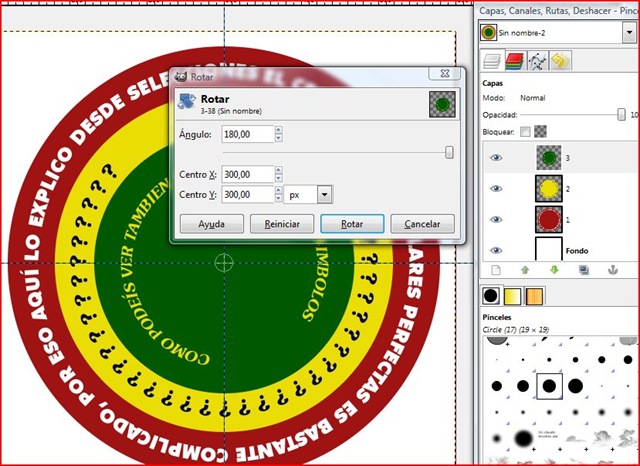Create a new layer
This screenshot has width=640, height=466.
[496, 270]
